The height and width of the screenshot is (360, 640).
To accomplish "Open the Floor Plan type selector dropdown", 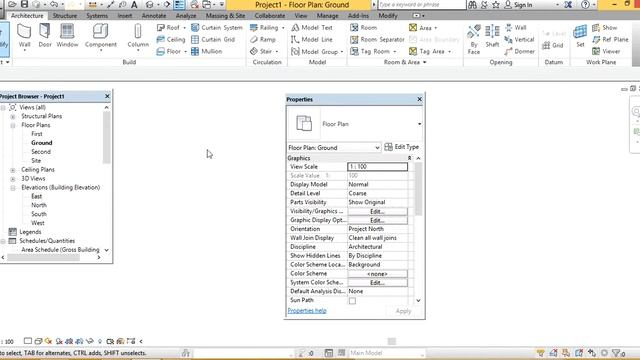I will [x=419, y=124].
